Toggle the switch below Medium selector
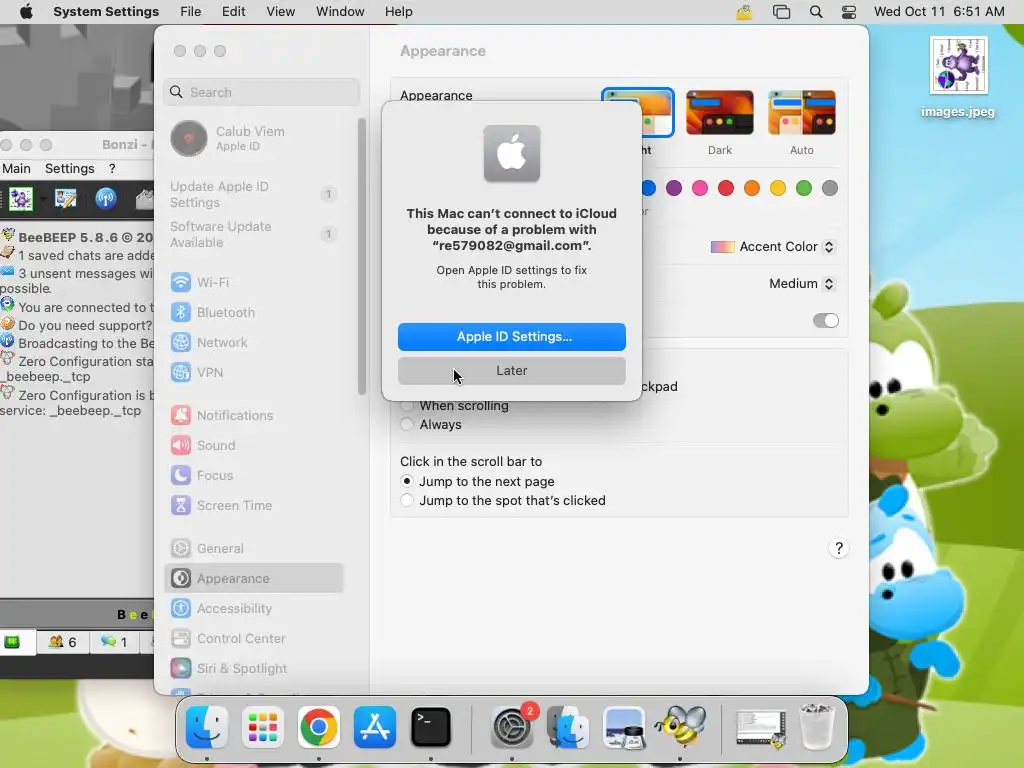 [825, 321]
